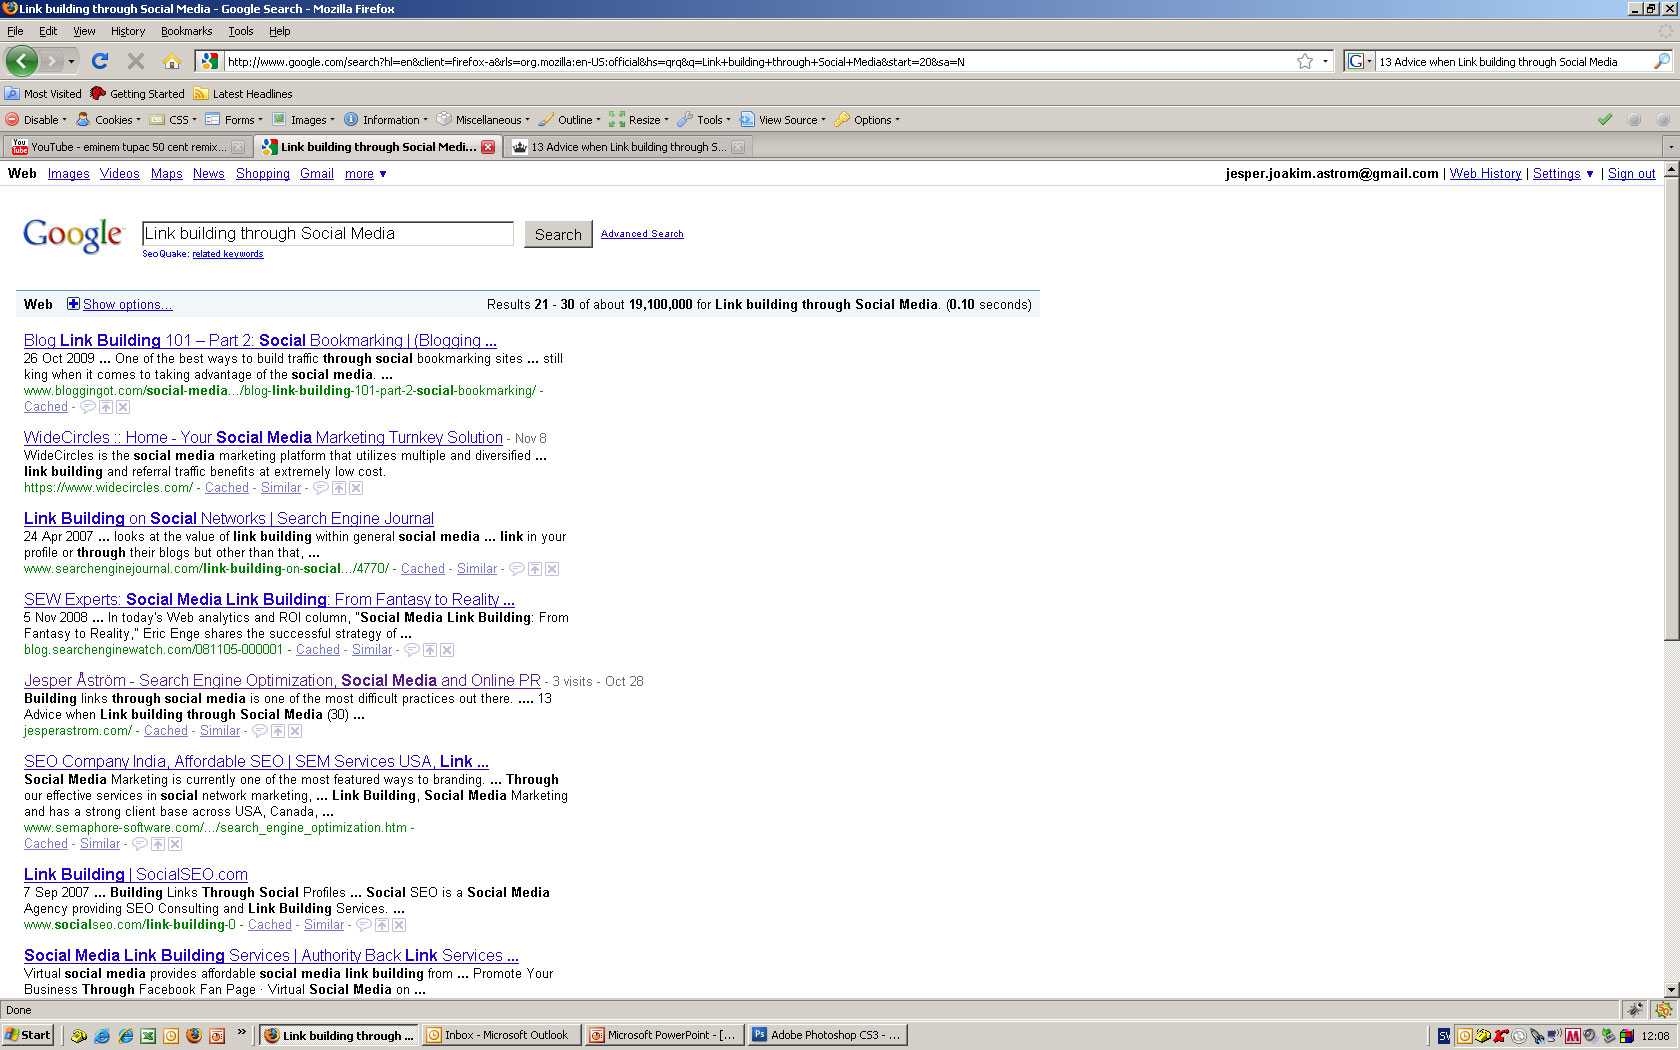Open Latest Headlines feed bookmark
The width and height of the screenshot is (1680, 1050).
[x=243, y=94]
